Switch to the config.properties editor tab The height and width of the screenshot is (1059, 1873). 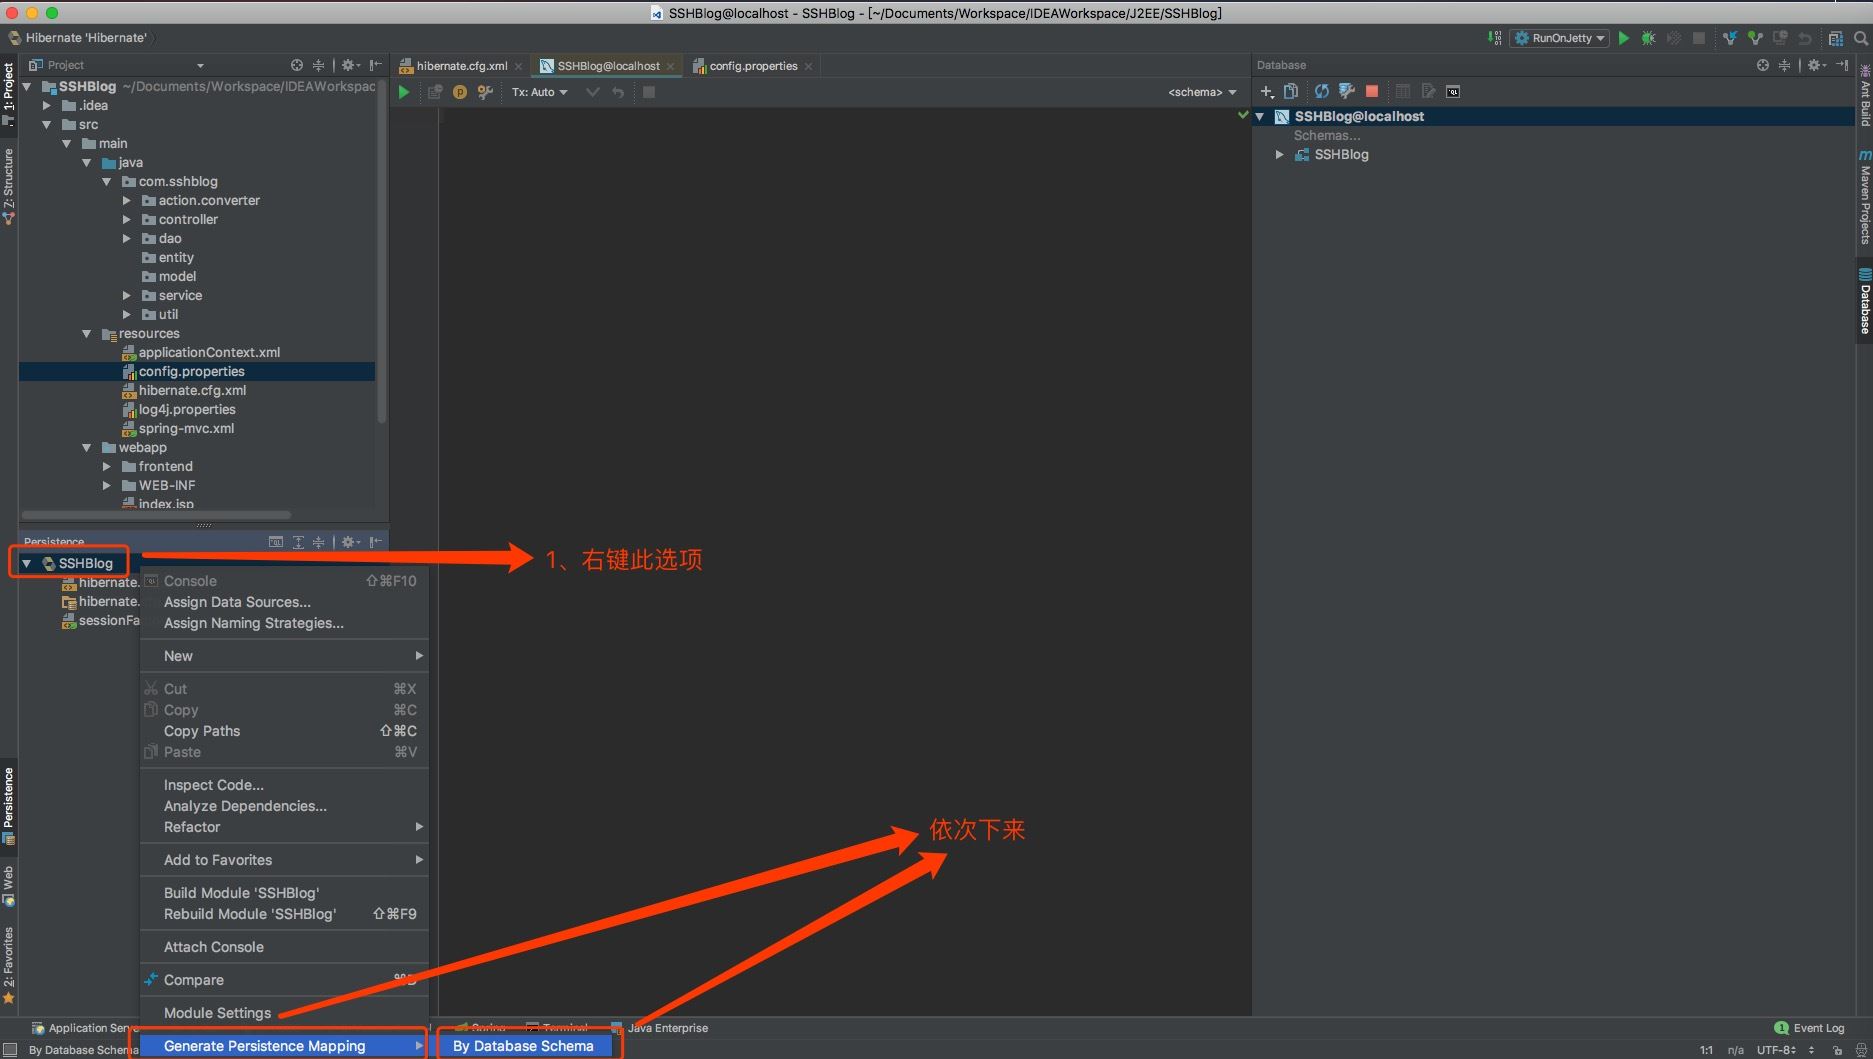tap(753, 66)
